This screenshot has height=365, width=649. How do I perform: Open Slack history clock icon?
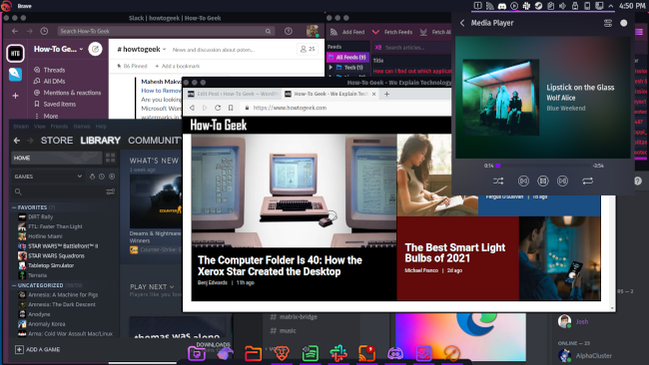click(44, 31)
